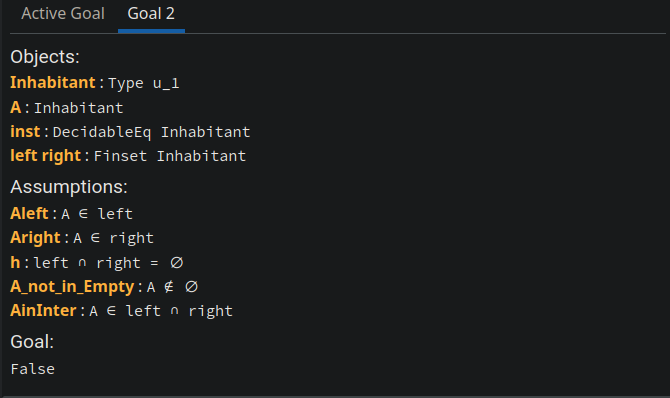Click DecidableEq Inhabitant type text
The image size is (670, 398).
pos(151,132)
